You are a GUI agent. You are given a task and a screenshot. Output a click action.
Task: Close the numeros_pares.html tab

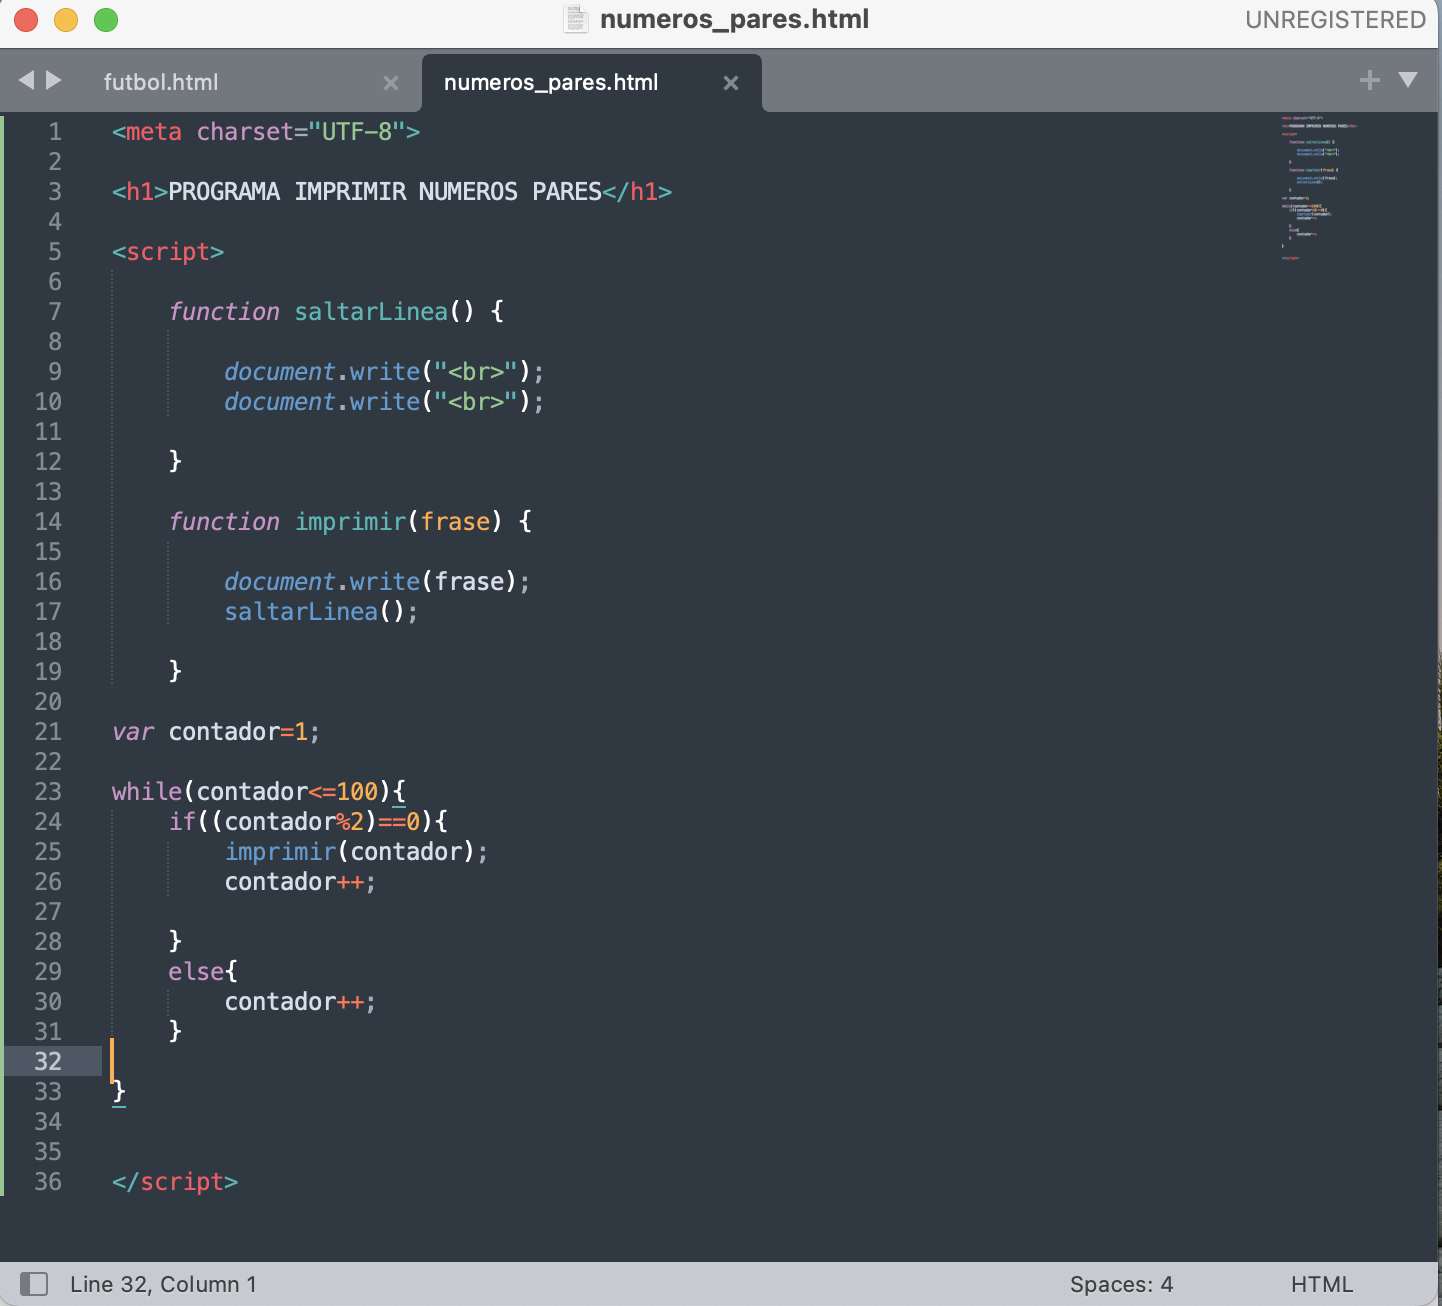pyautogui.click(x=731, y=83)
